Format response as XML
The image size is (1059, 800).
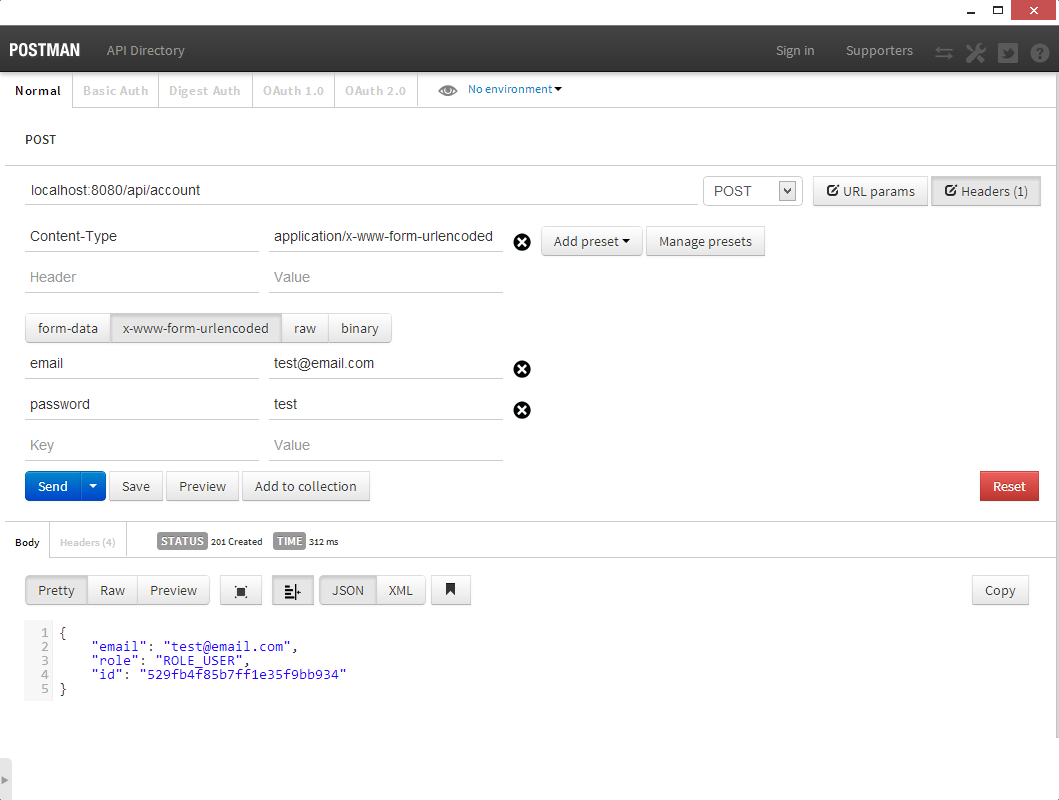tap(401, 591)
